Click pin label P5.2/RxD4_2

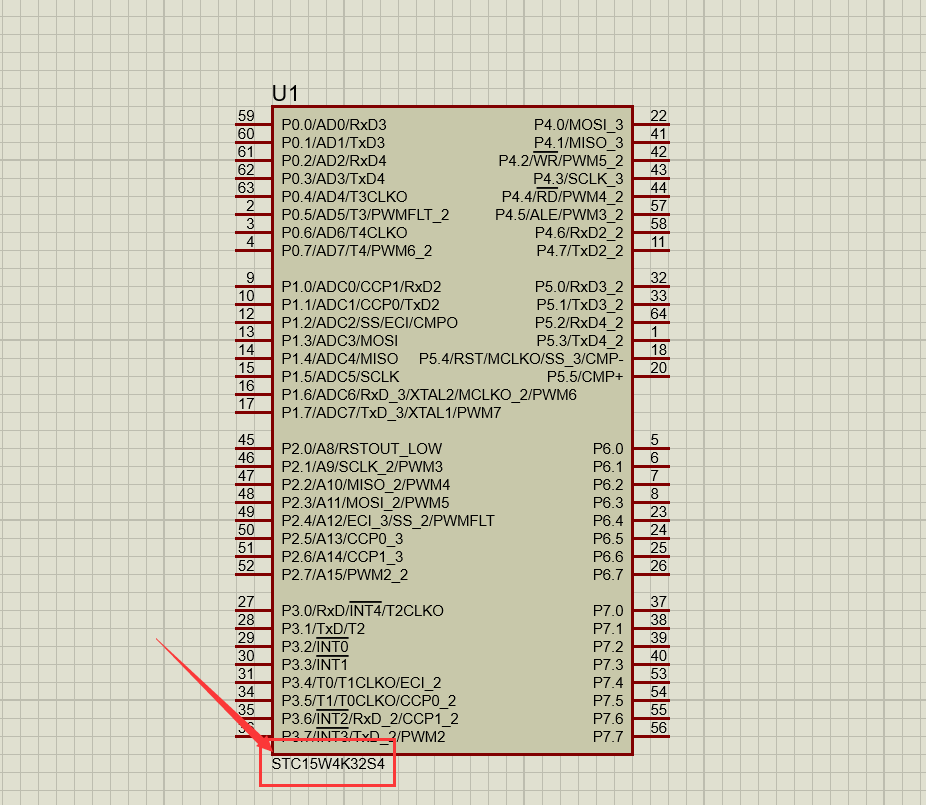[579, 323]
